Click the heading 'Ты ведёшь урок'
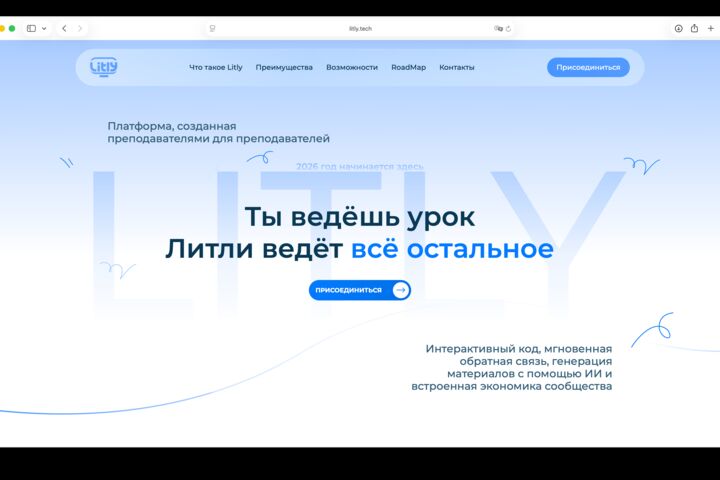720x480 pixels. point(360,216)
